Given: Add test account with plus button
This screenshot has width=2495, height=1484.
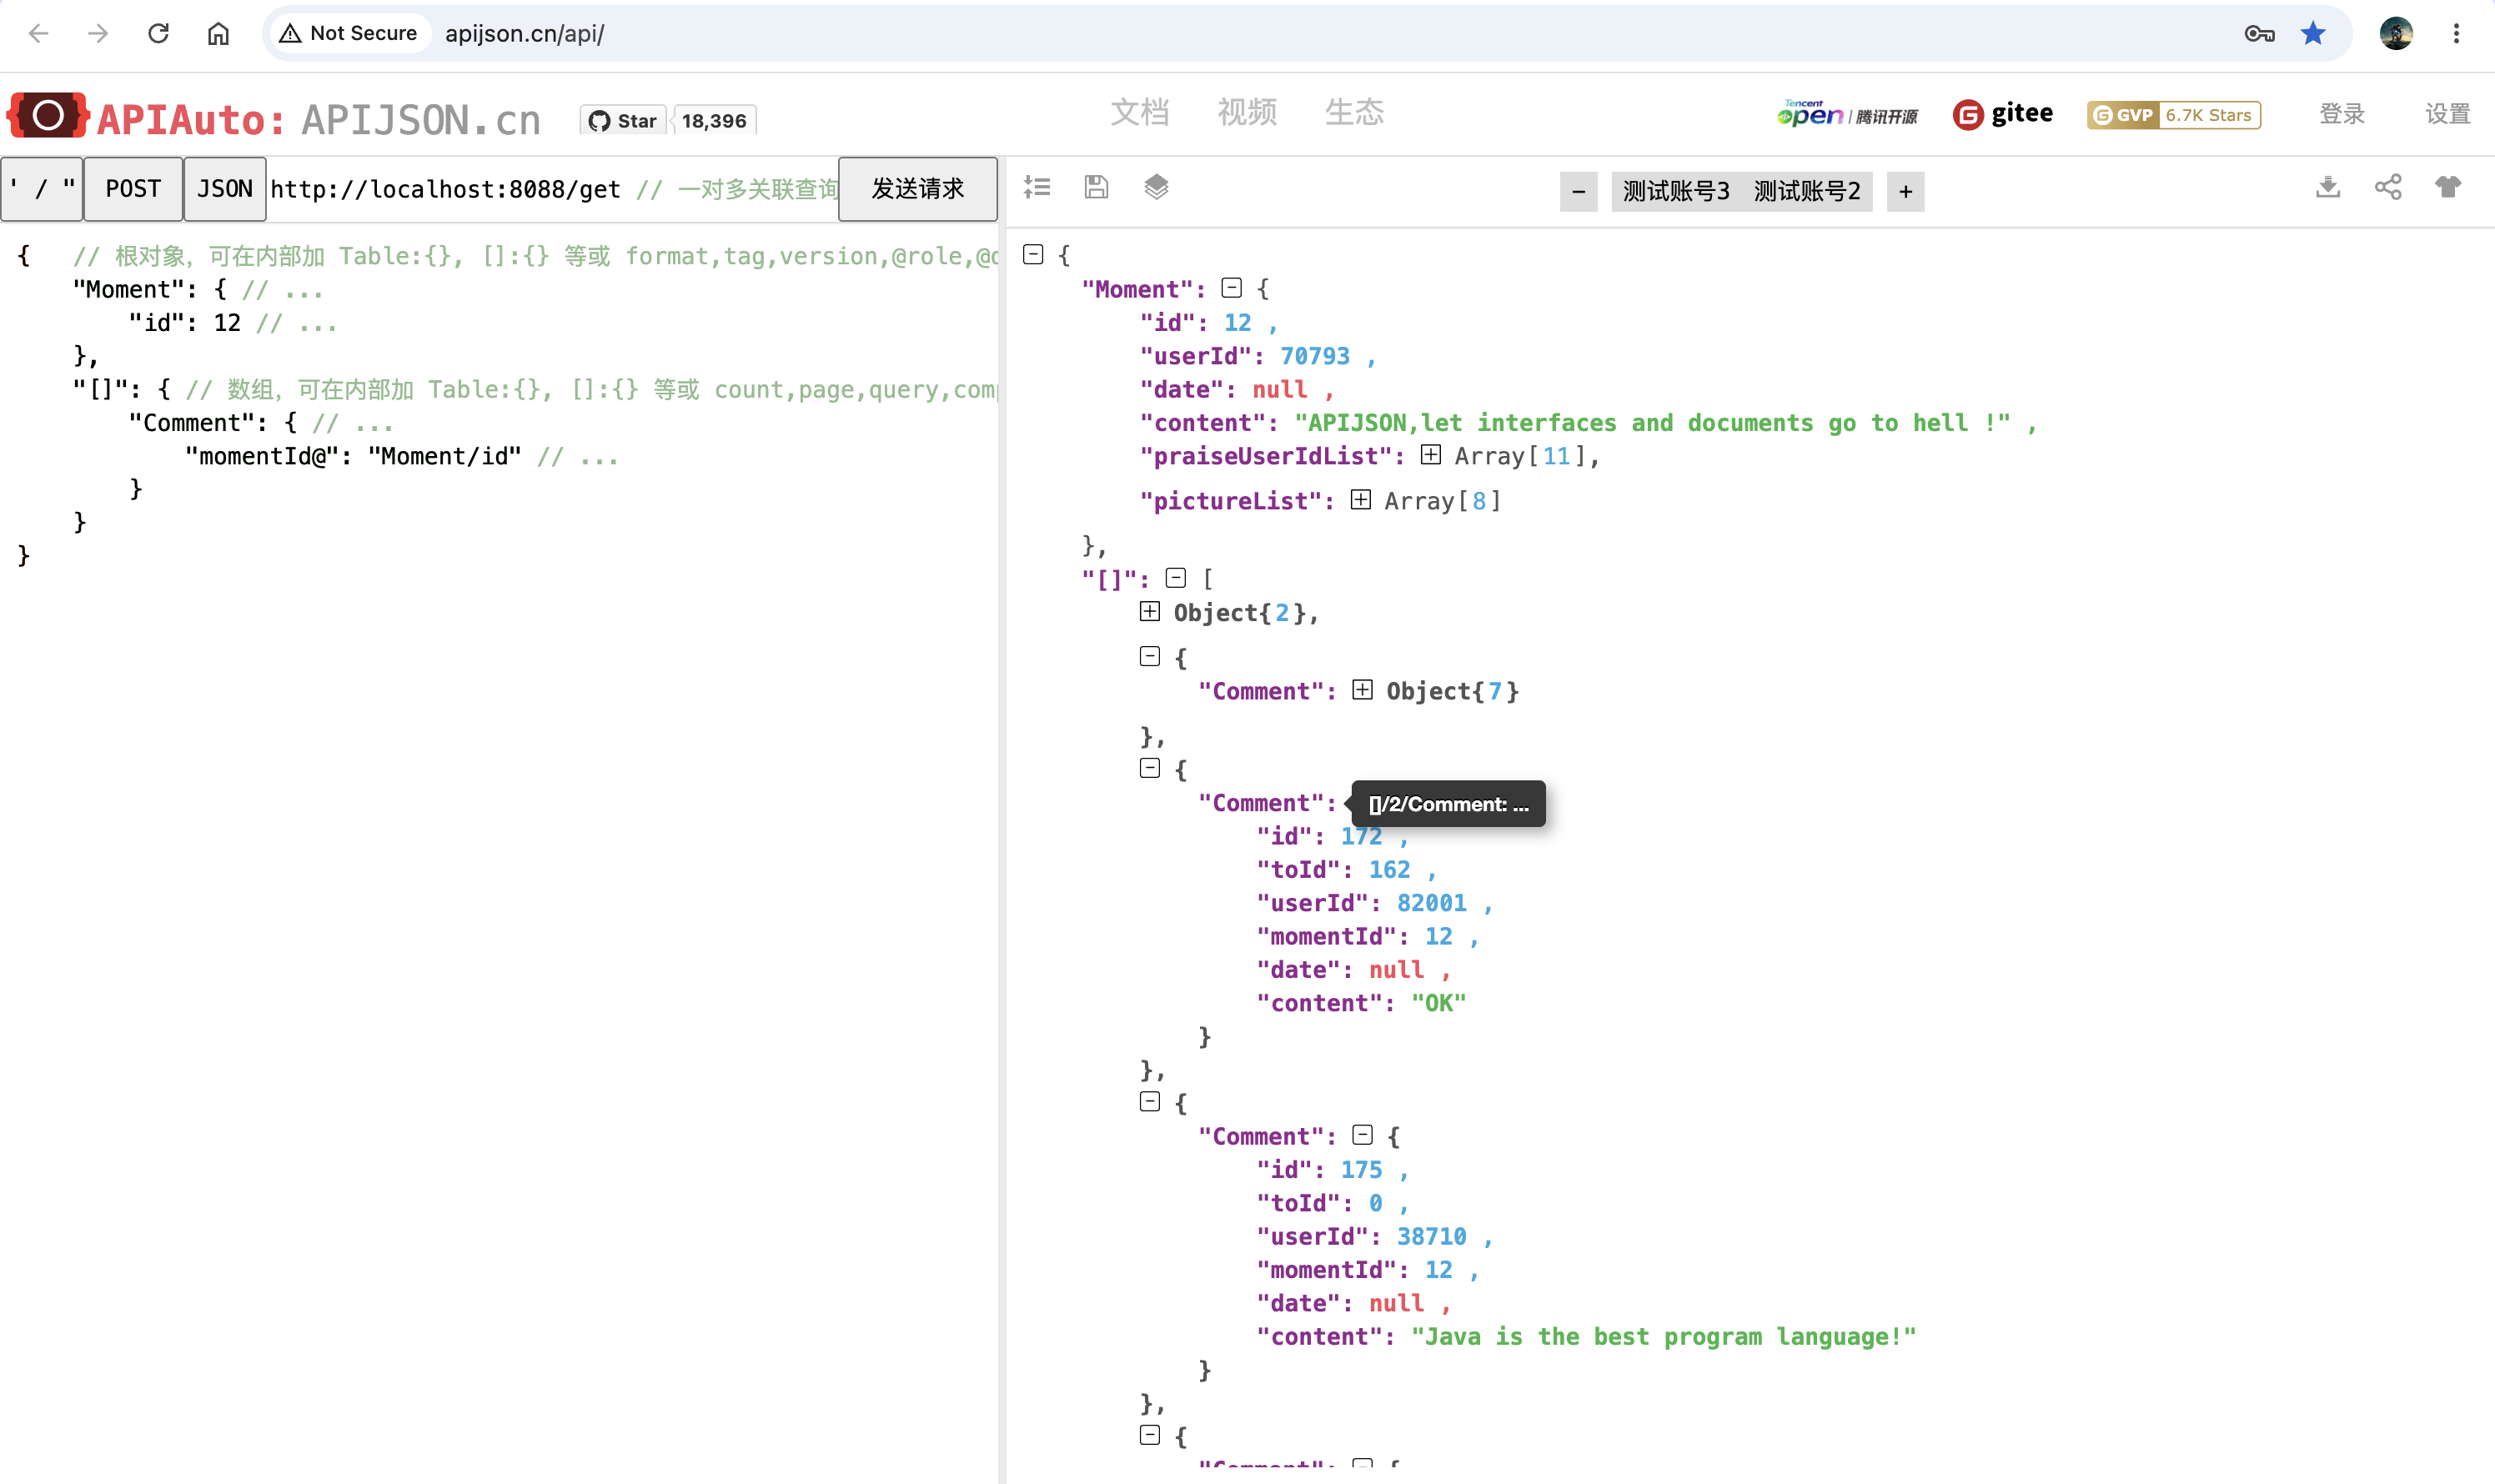Looking at the screenshot, I should pyautogui.click(x=1906, y=191).
